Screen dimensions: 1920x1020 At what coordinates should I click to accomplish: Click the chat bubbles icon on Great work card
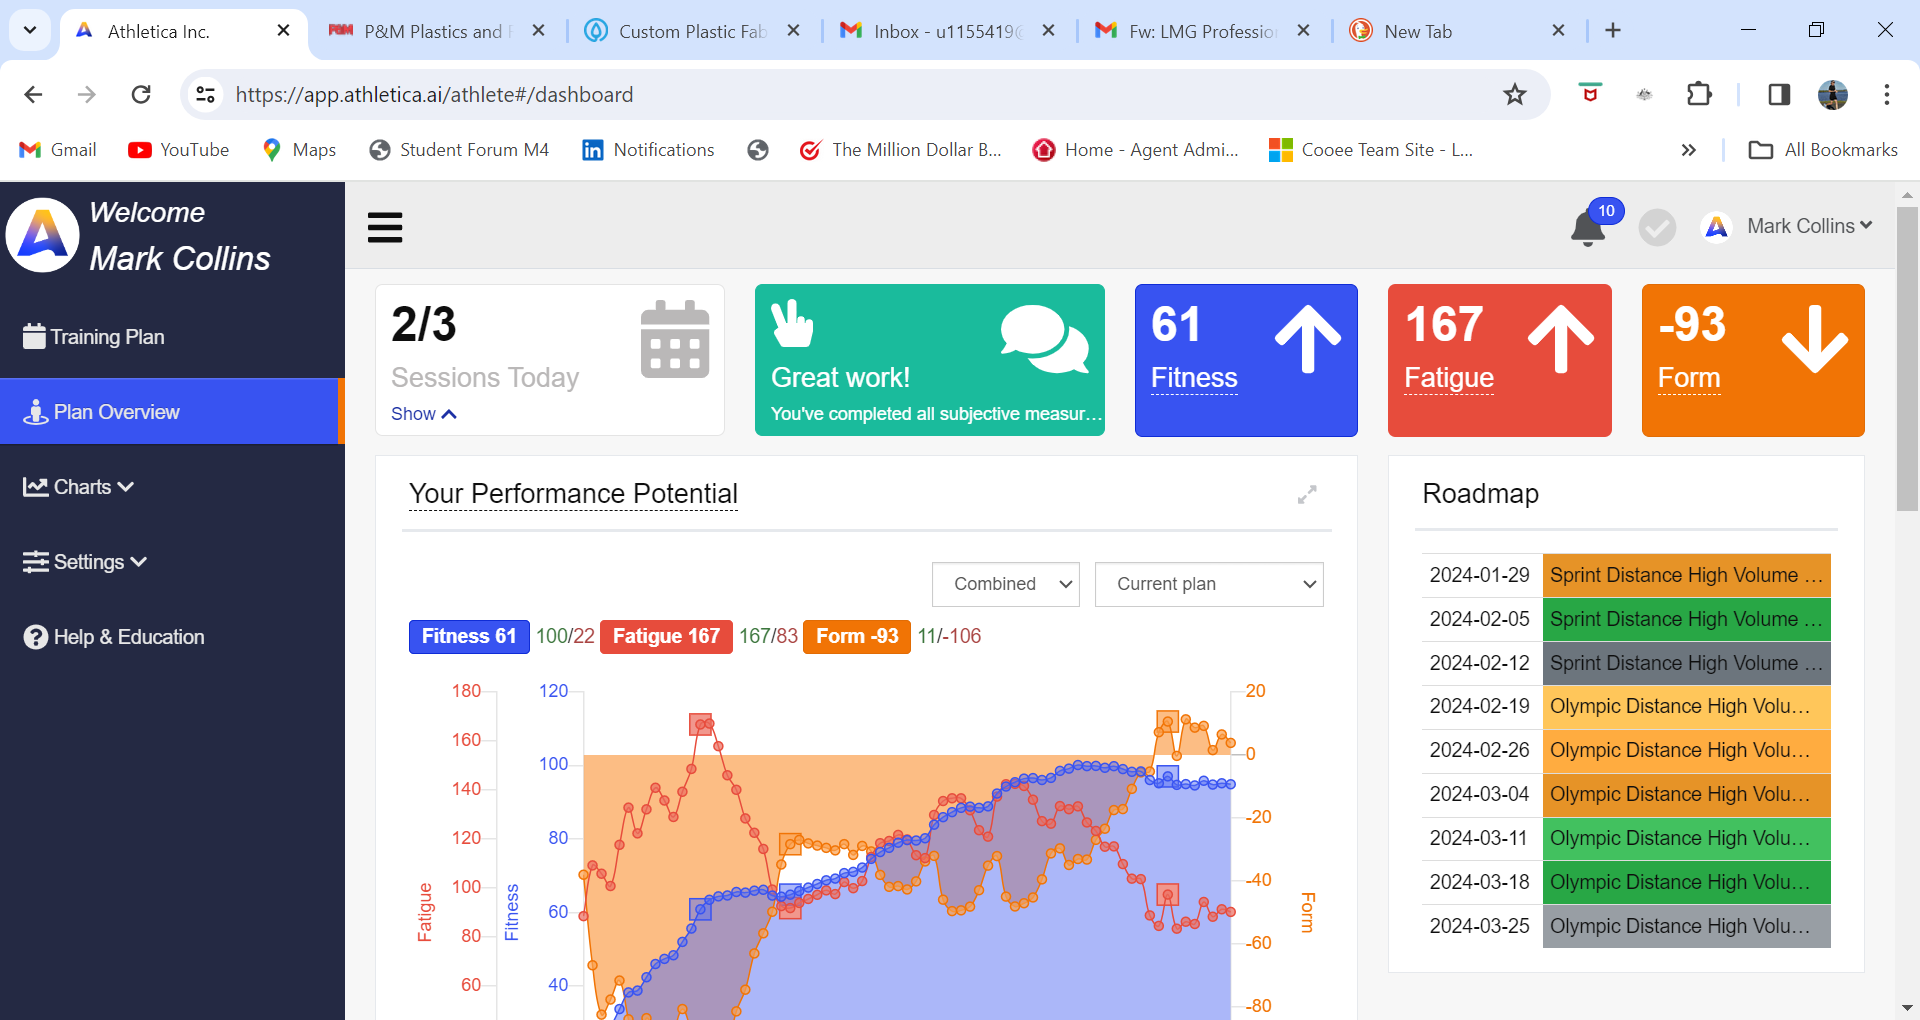tap(1044, 339)
